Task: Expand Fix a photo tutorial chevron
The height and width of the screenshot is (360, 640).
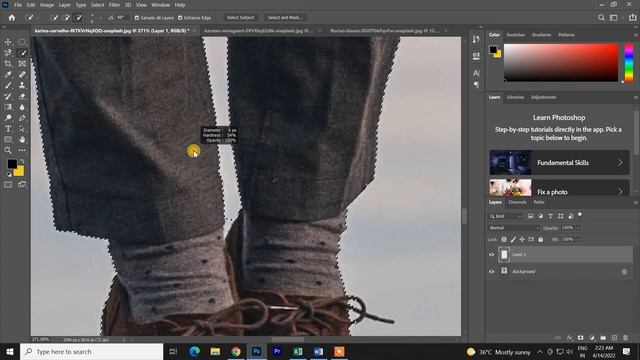Action: click(x=620, y=191)
